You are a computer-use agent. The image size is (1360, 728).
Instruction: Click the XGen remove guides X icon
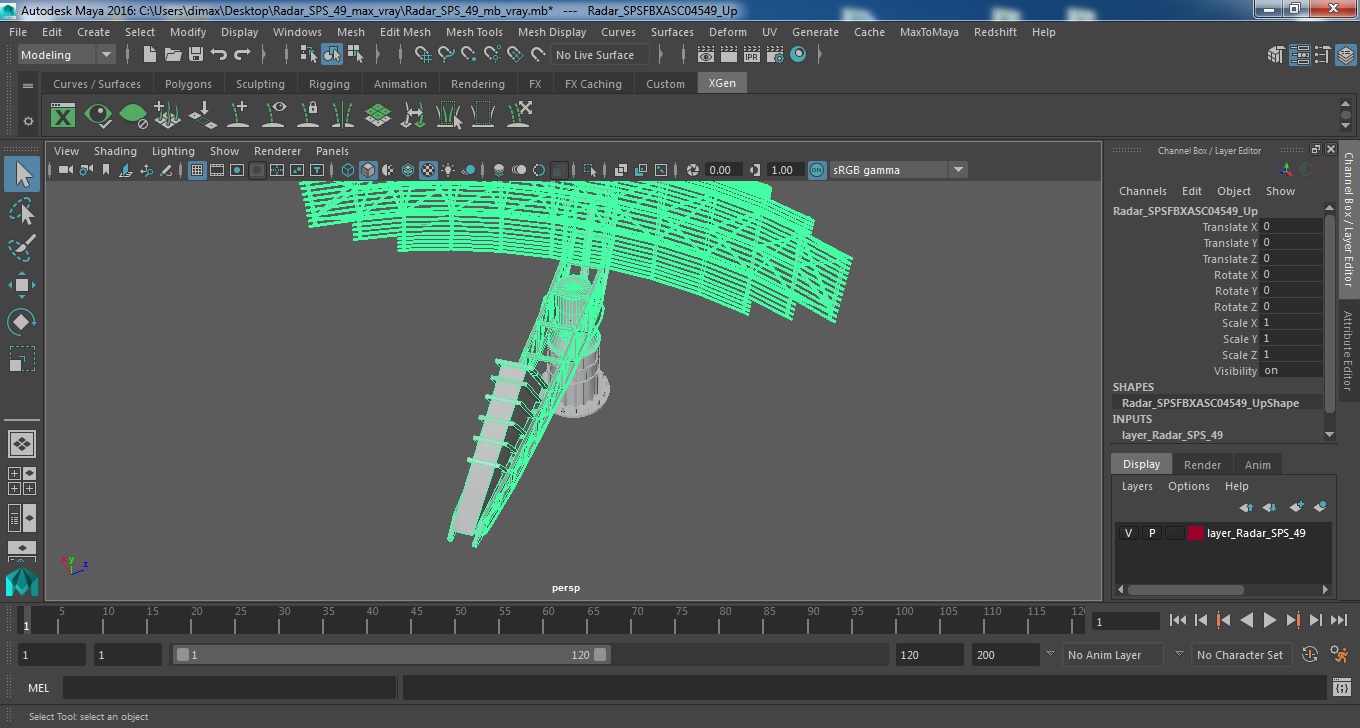click(x=519, y=115)
